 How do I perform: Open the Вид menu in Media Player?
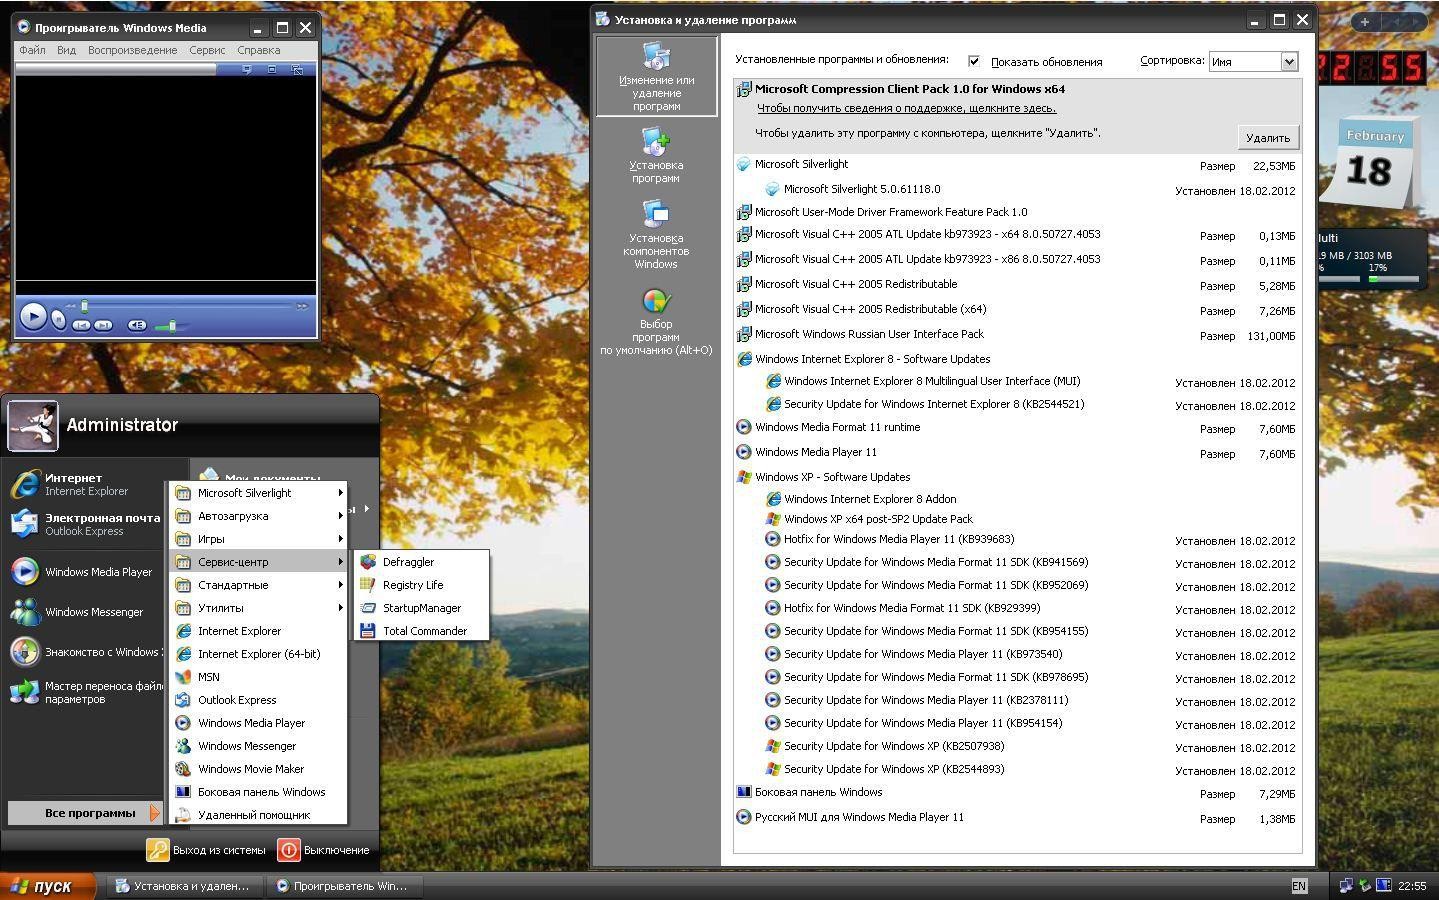point(66,50)
